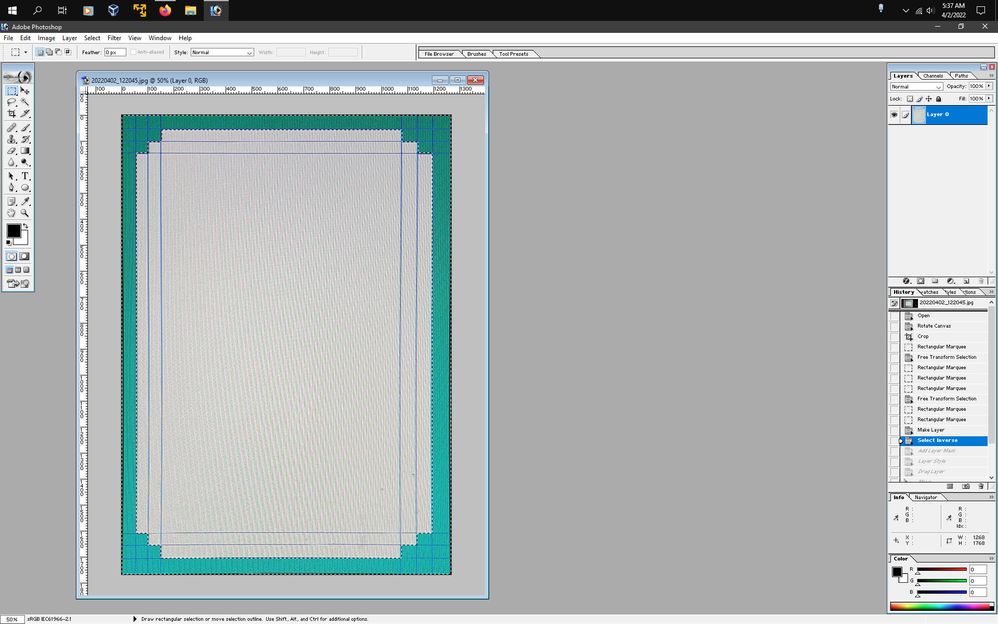Select the History Brush tool
998x624 pixels.
click(x=25, y=139)
